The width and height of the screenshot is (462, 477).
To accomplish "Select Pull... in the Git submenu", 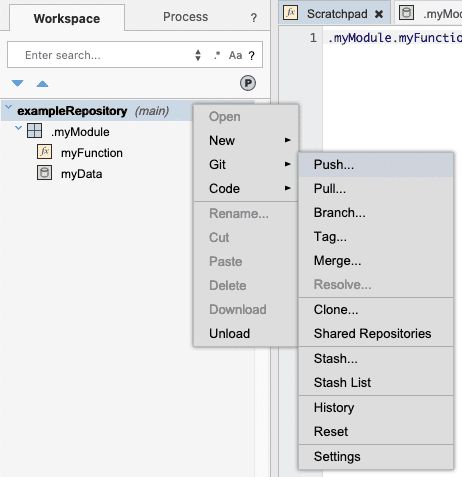I will (x=376, y=189).
